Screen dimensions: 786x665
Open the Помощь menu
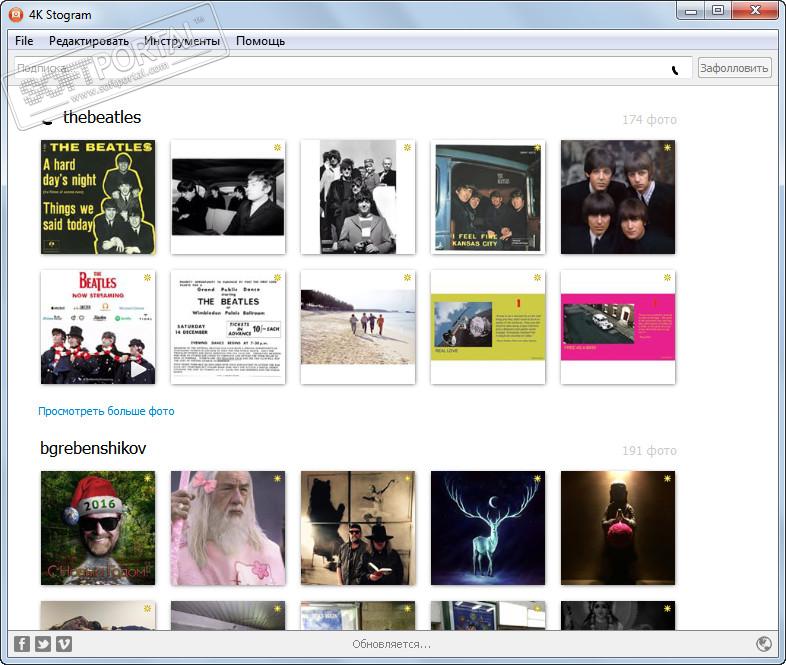(260, 41)
